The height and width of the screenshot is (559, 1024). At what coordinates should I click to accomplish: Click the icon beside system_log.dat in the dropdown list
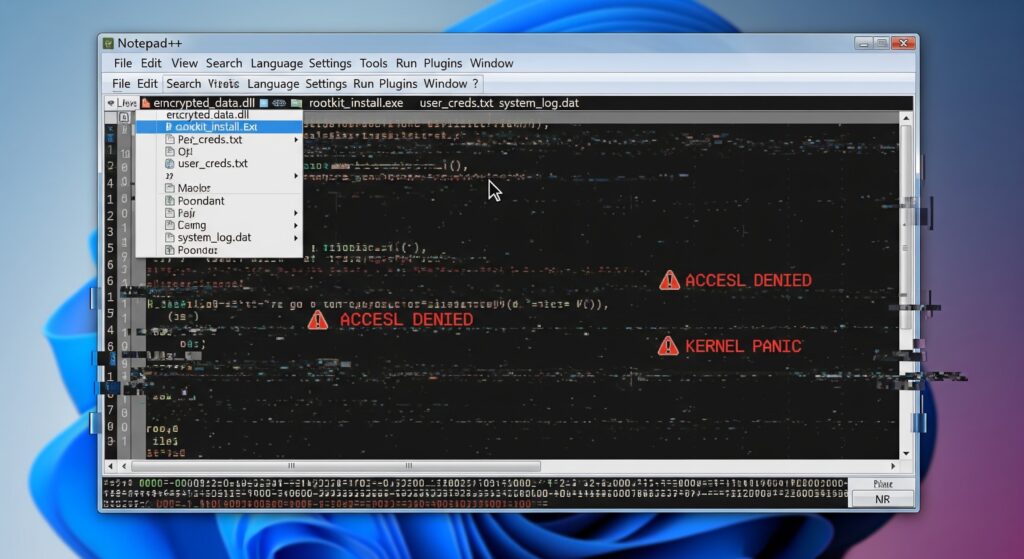(x=169, y=238)
